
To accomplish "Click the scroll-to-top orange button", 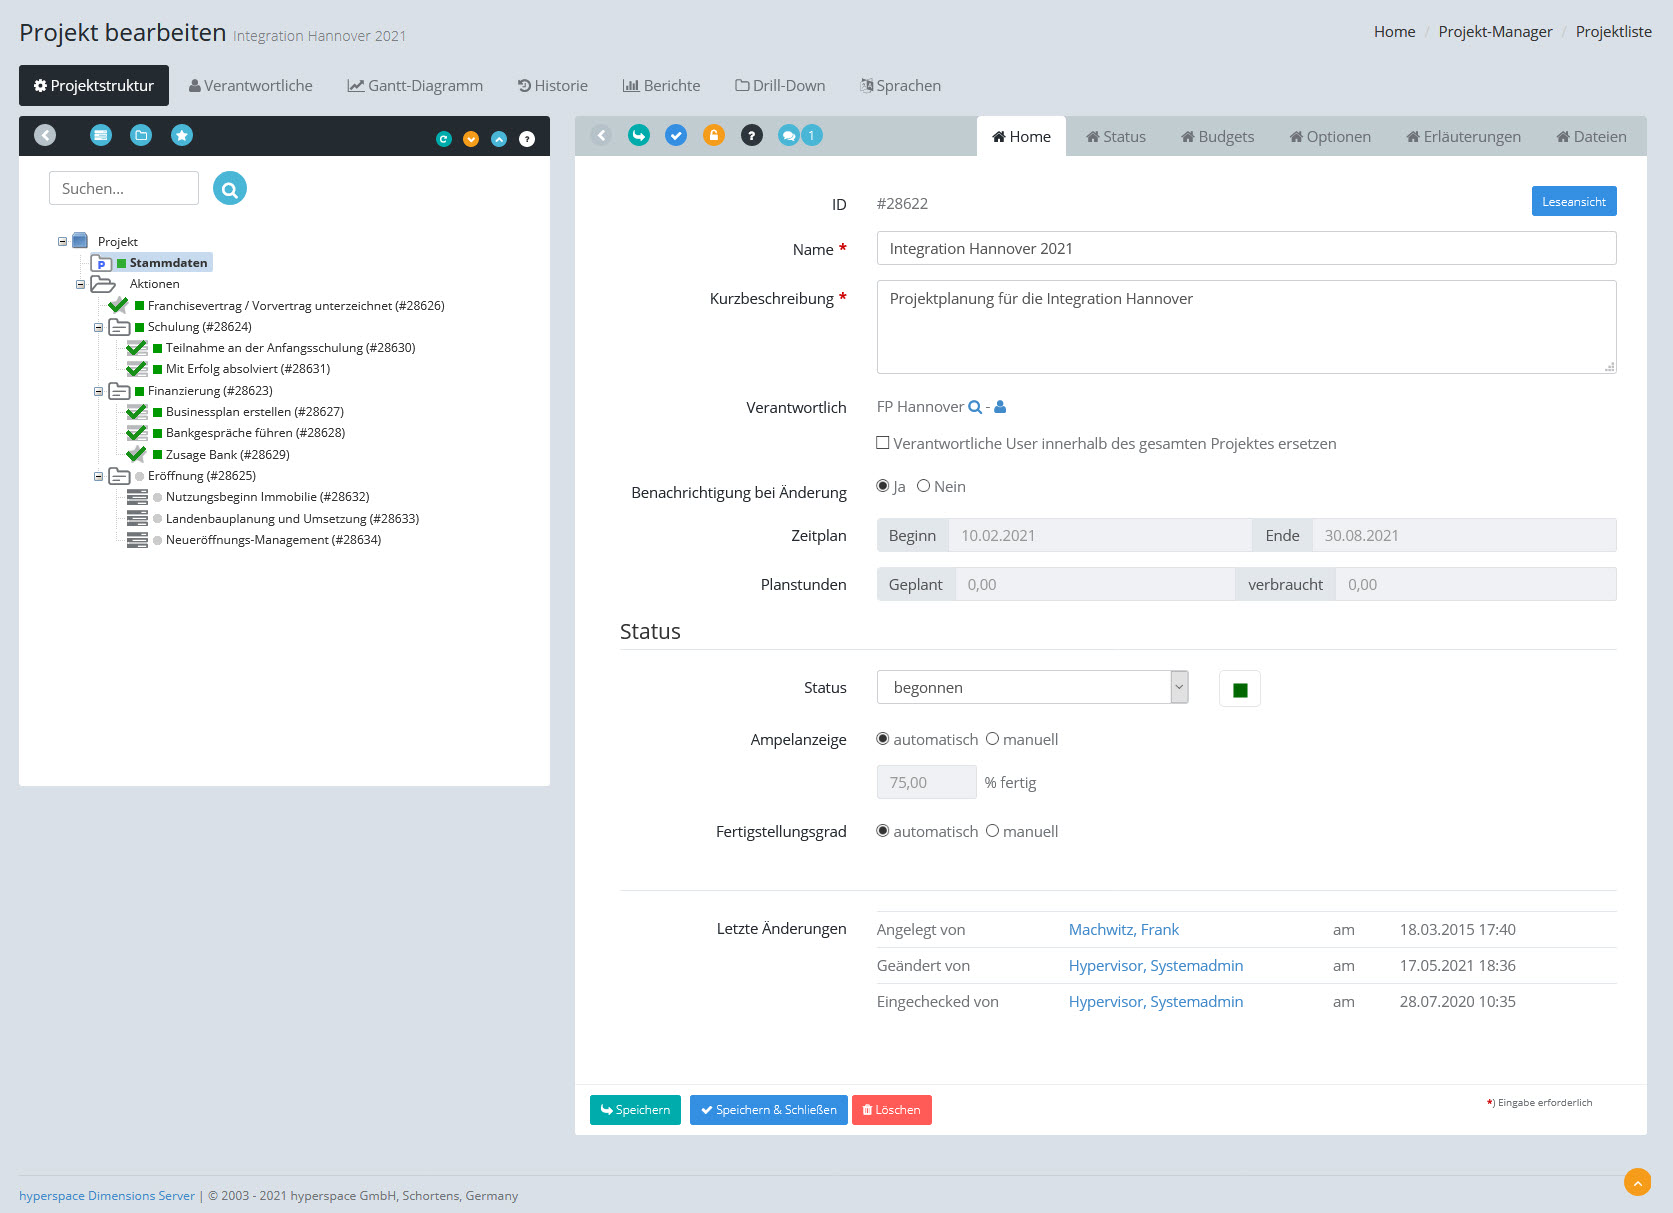I will pyautogui.click(x=1637, y=1182).
